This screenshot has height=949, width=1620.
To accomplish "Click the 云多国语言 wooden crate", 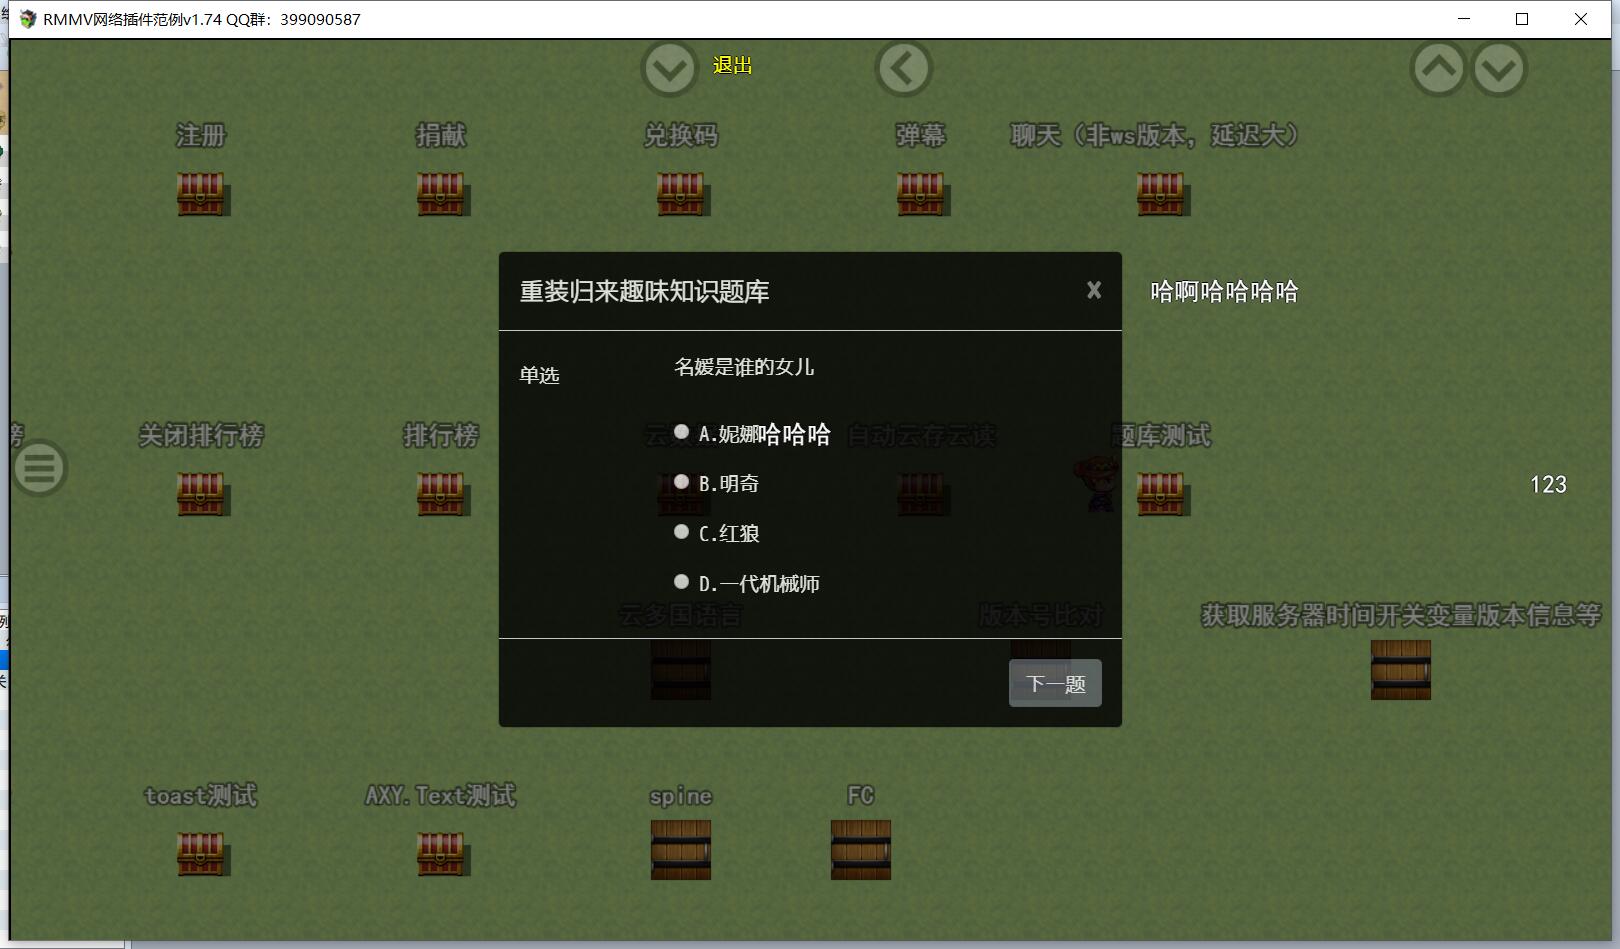I will click(x=681, y=670).
